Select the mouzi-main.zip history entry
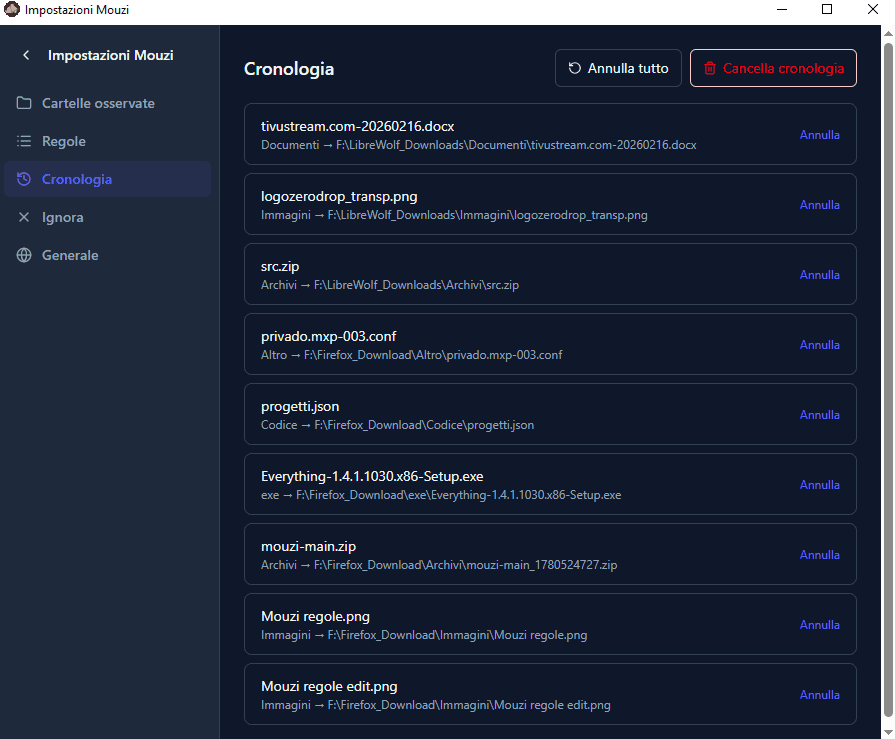This screenshot has width=895, height=739. point(550,554)
